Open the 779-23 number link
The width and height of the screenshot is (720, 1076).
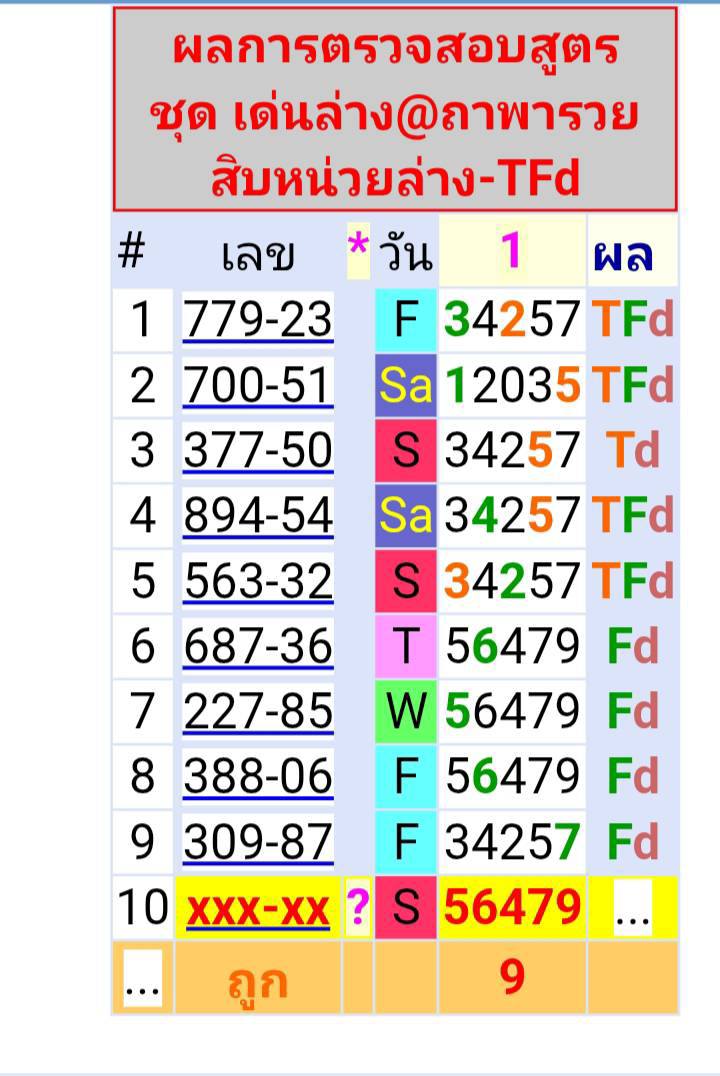point(258,320)
